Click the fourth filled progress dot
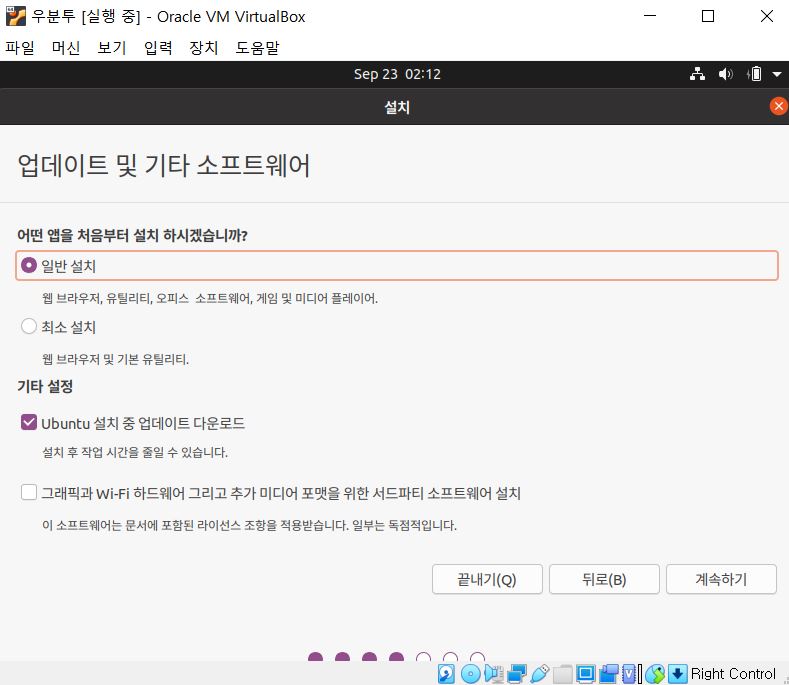 click(397, 657)
